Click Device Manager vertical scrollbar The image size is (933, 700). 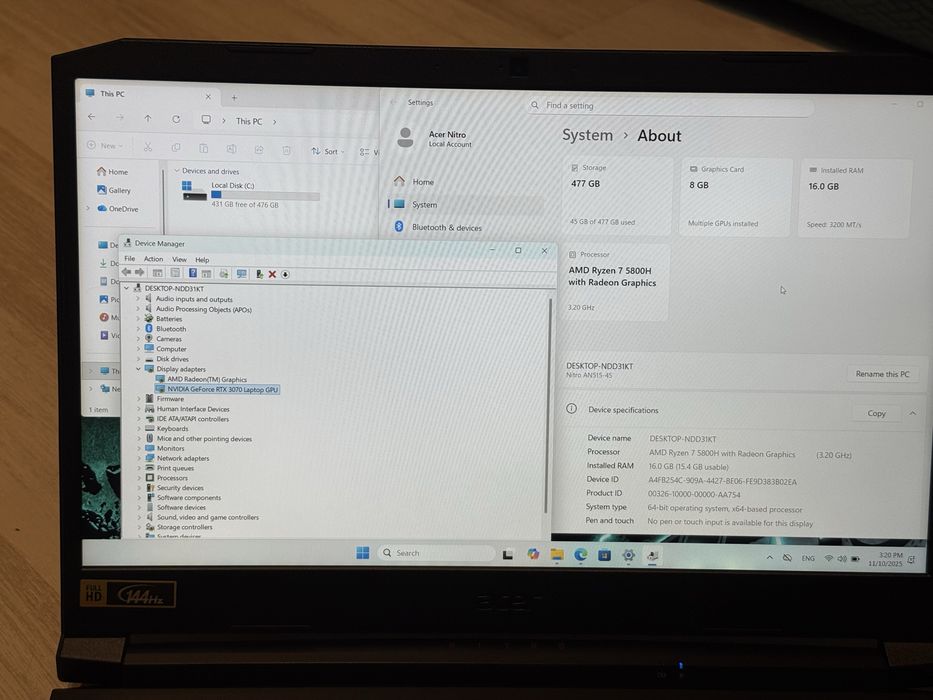548,406
